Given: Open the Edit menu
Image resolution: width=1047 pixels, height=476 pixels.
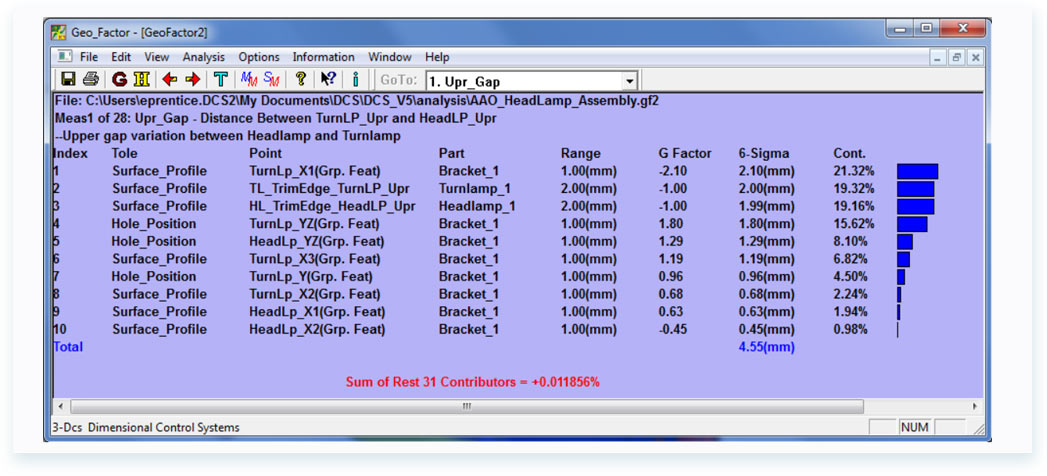Looking at the screenshot, I should point(121,57).
